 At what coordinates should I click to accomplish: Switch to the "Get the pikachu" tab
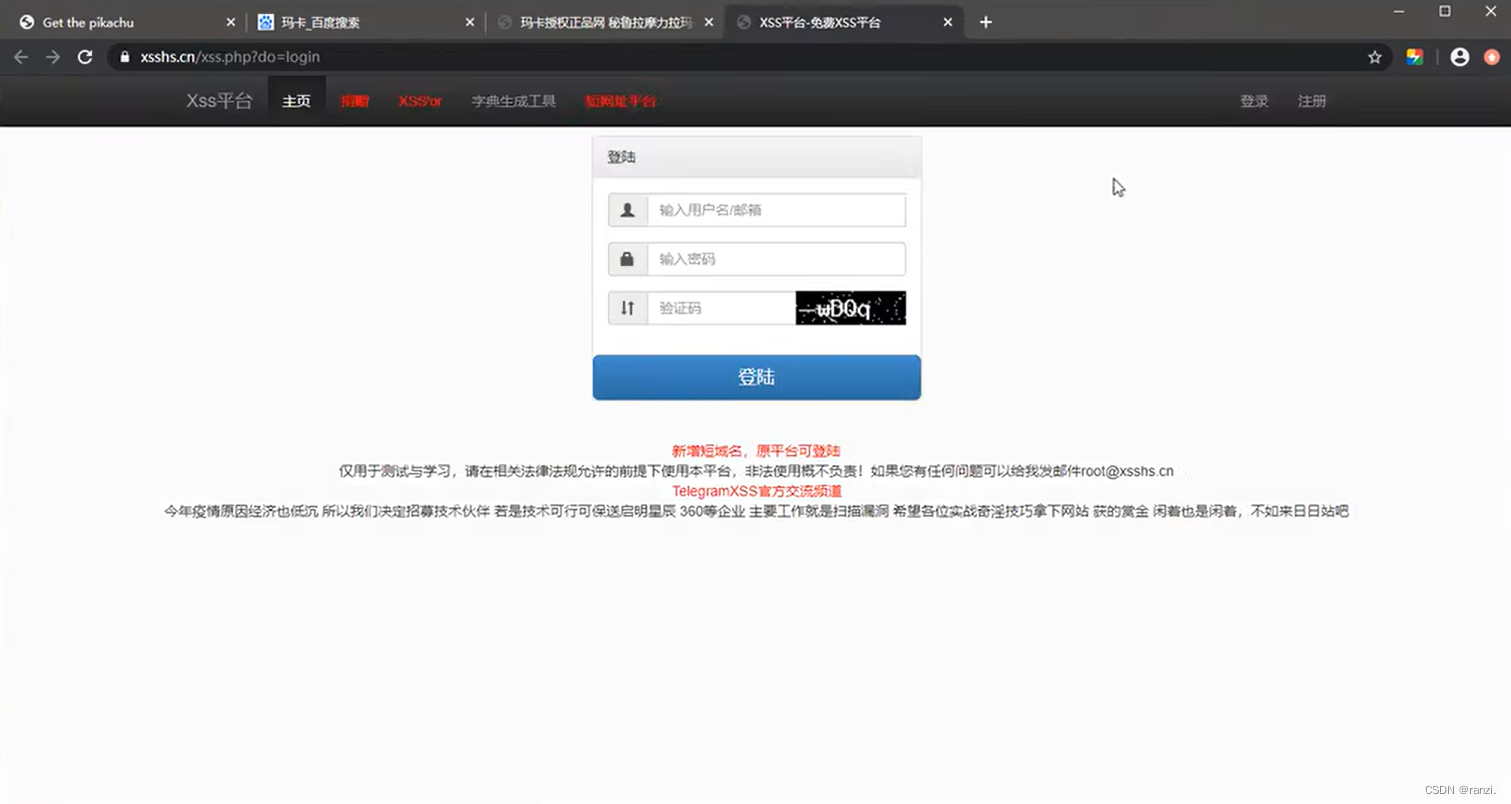pos(88,22)
